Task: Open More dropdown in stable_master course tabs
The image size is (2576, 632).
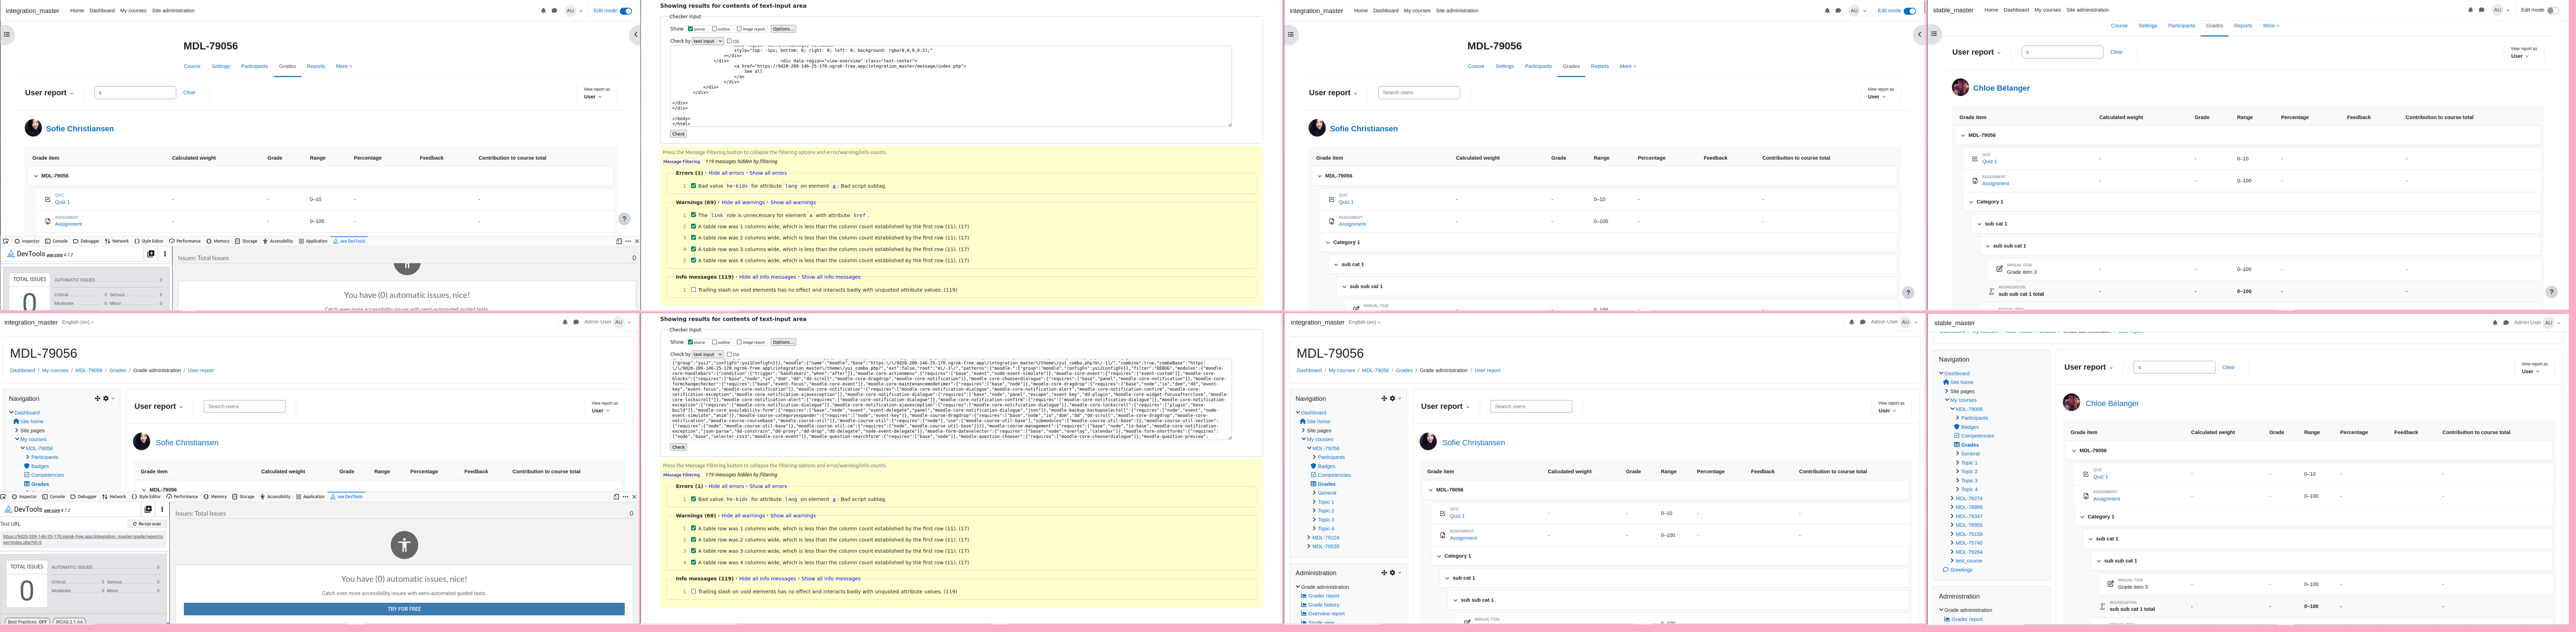Action: [2271, 26]
